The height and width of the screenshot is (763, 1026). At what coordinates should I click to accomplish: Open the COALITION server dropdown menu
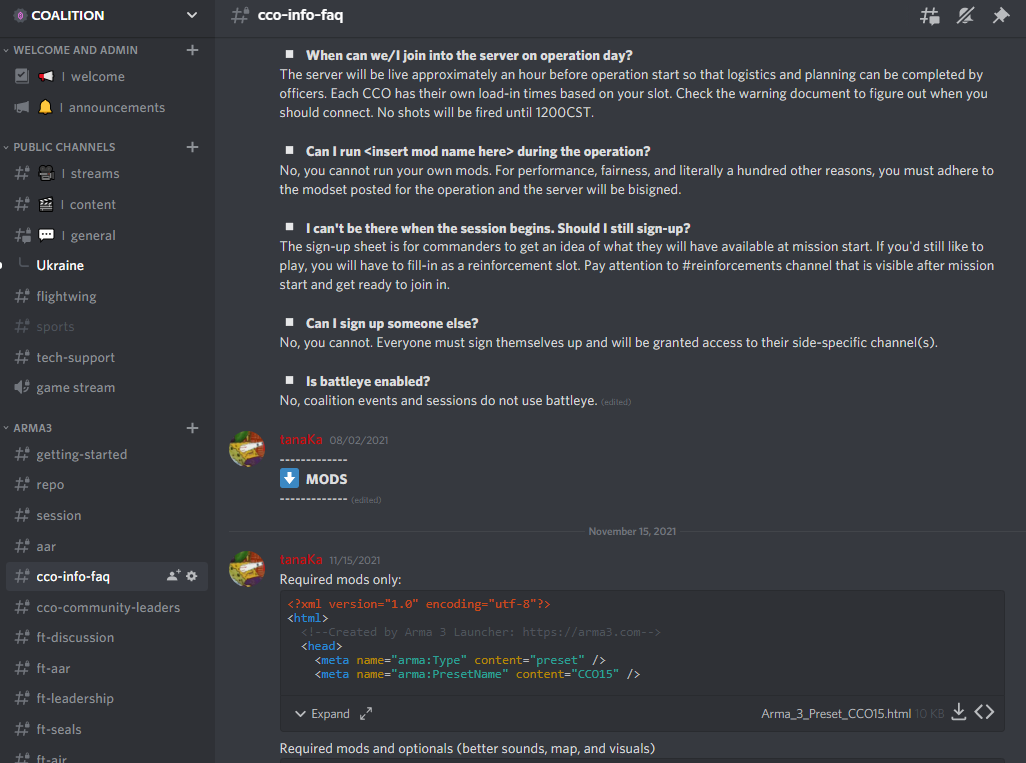click(x=192, y=15)
